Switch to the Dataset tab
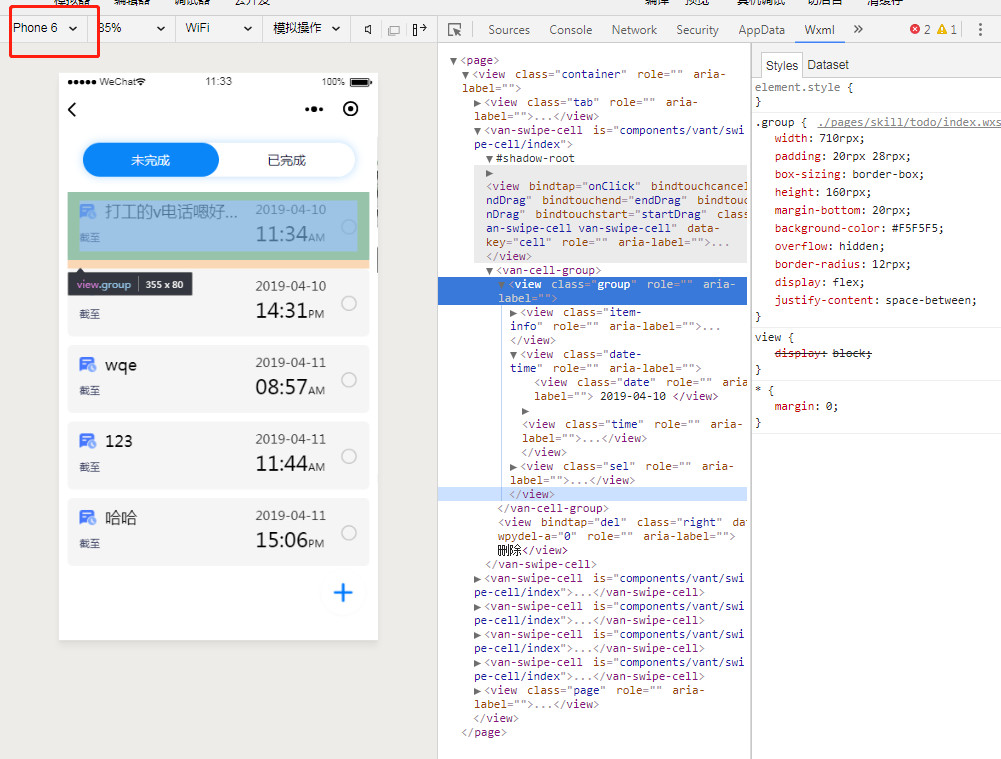Image resolution: width=1001 pixels, height=759 pixels. pos(828,65)
